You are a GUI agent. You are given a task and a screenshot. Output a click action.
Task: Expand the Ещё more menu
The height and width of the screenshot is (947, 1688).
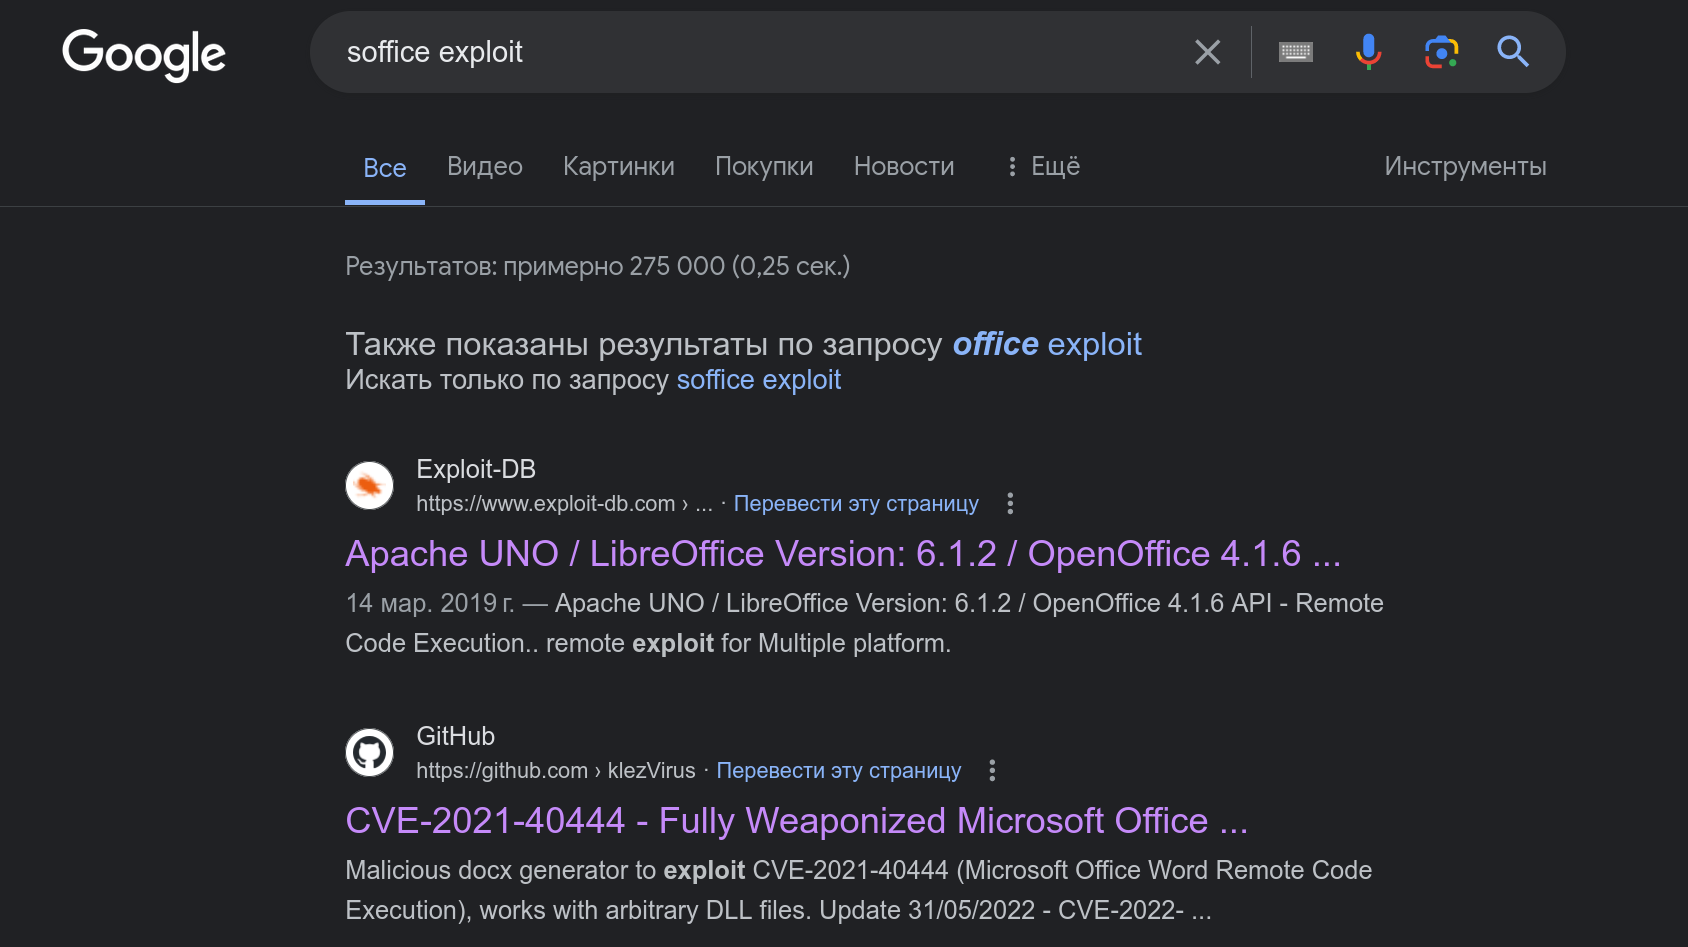point(1043,166)
